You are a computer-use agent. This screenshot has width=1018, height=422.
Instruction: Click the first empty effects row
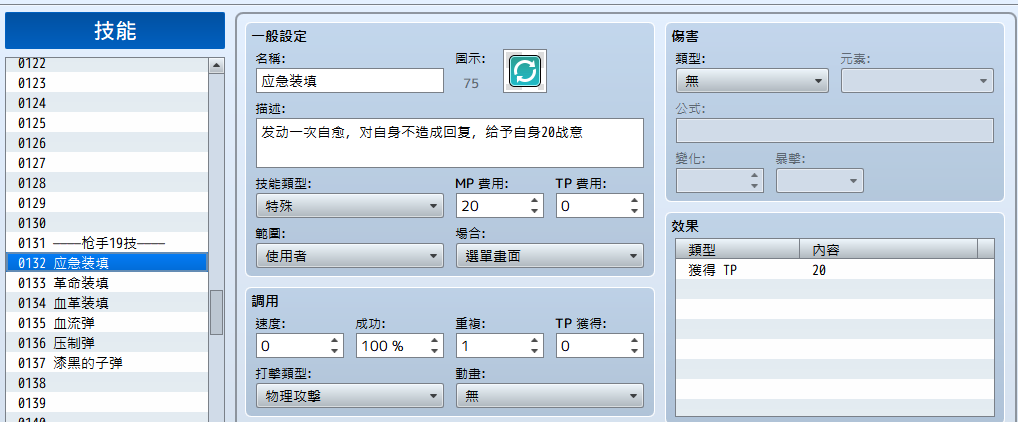(x=835, y=290)
